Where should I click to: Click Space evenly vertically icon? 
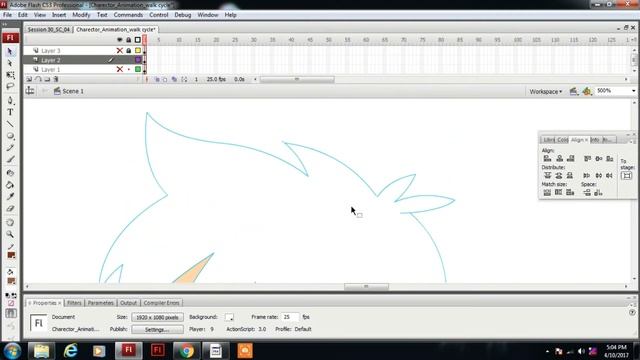pyautogui.click(x=587, y=192)
